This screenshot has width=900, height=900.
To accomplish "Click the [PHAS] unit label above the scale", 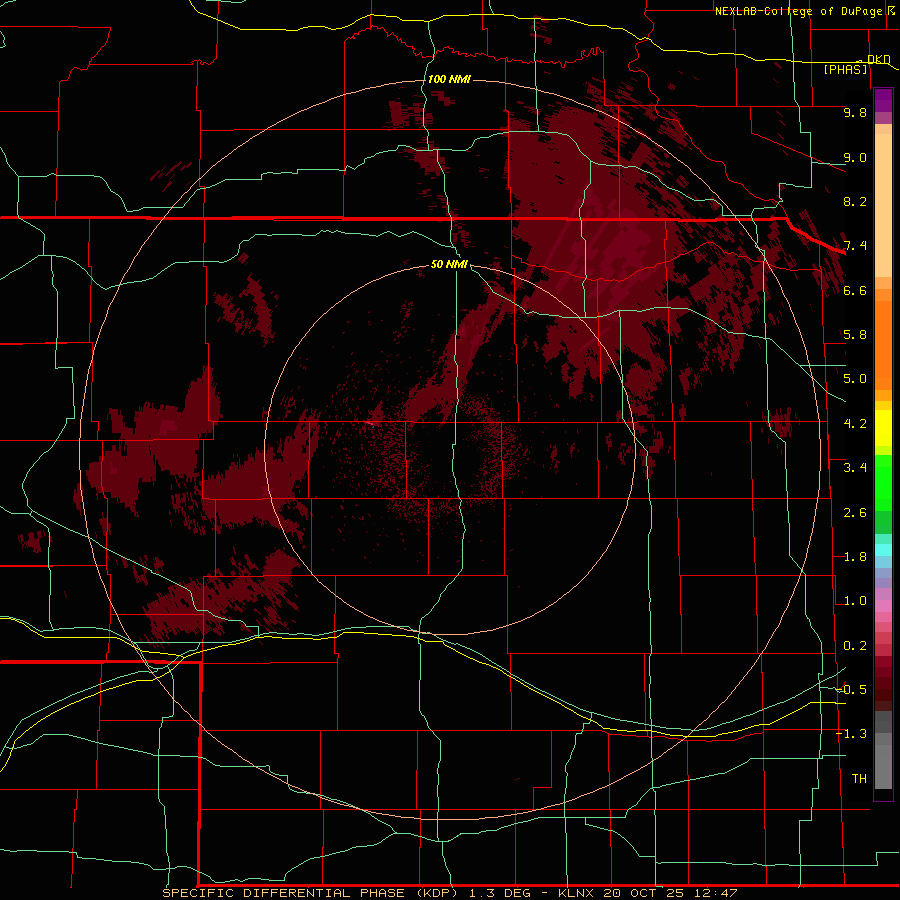I will 845,69.
